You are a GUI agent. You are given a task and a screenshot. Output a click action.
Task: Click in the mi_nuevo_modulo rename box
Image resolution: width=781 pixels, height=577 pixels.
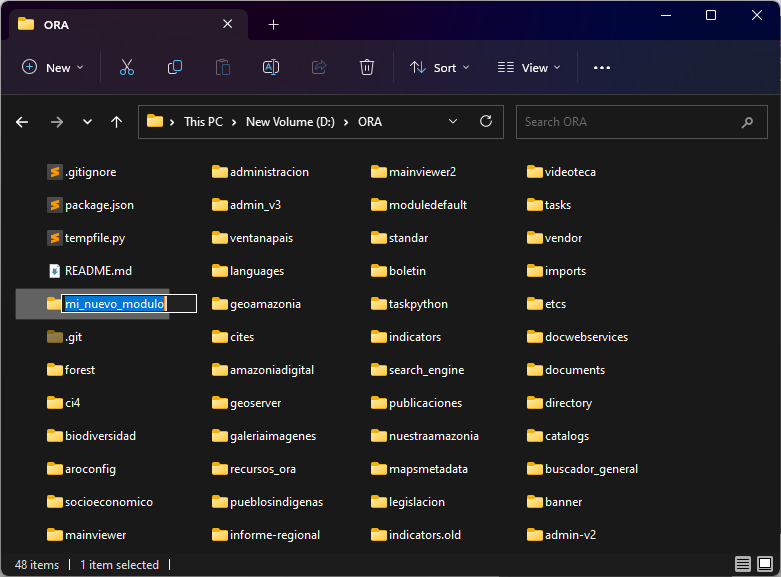point(129,303)
